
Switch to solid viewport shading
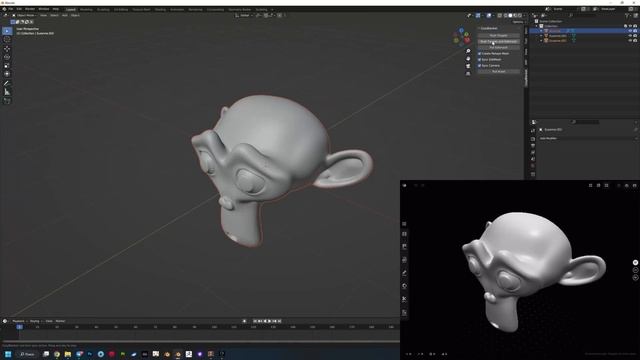click(x=510, y=16)
